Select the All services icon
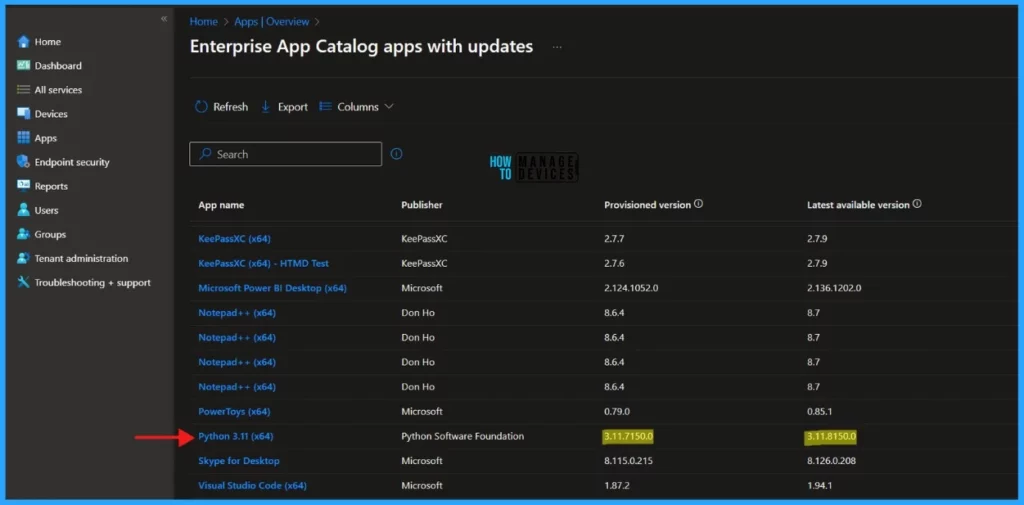This screenshot has height=505, width=1024. click(x=24, y=90)
